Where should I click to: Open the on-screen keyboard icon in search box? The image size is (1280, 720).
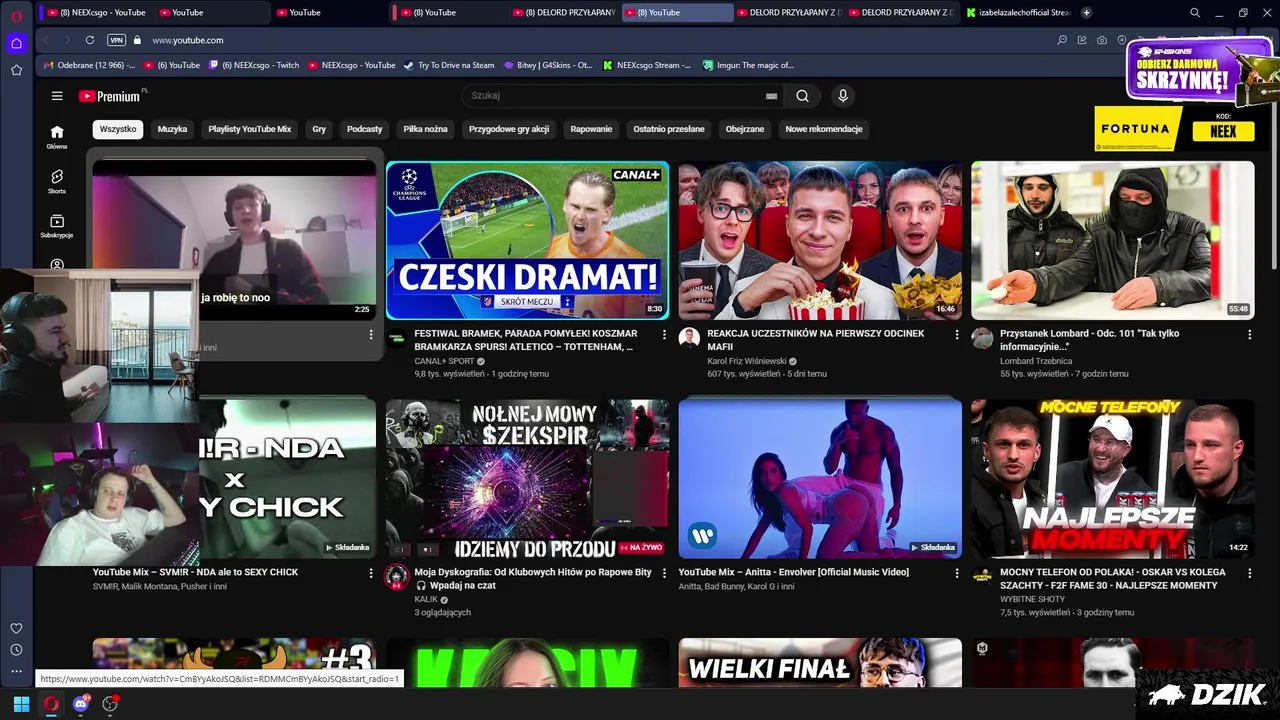click(771, 96)
